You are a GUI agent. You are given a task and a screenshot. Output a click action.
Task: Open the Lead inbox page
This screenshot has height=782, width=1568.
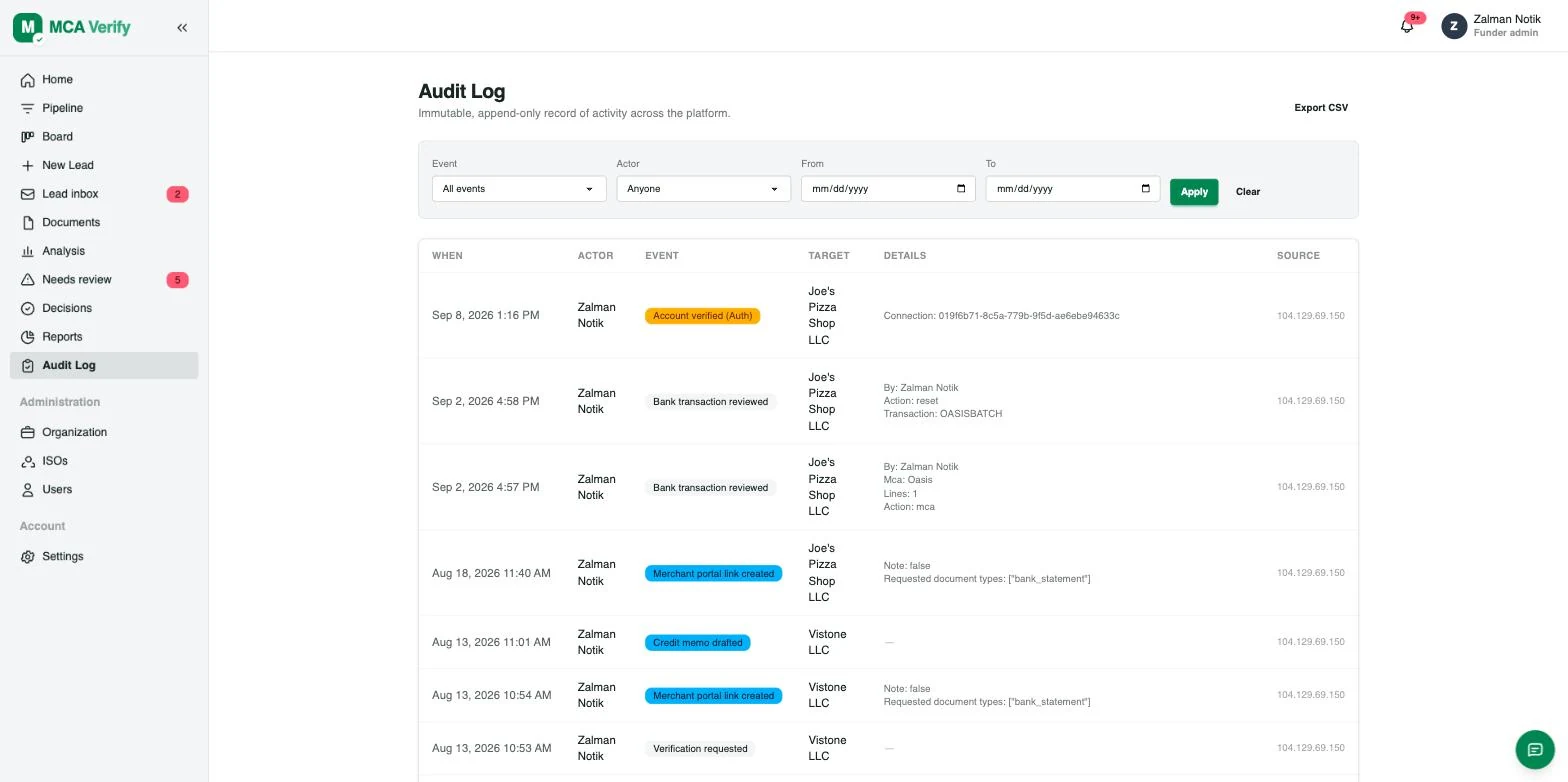click(x=104, y=194)
